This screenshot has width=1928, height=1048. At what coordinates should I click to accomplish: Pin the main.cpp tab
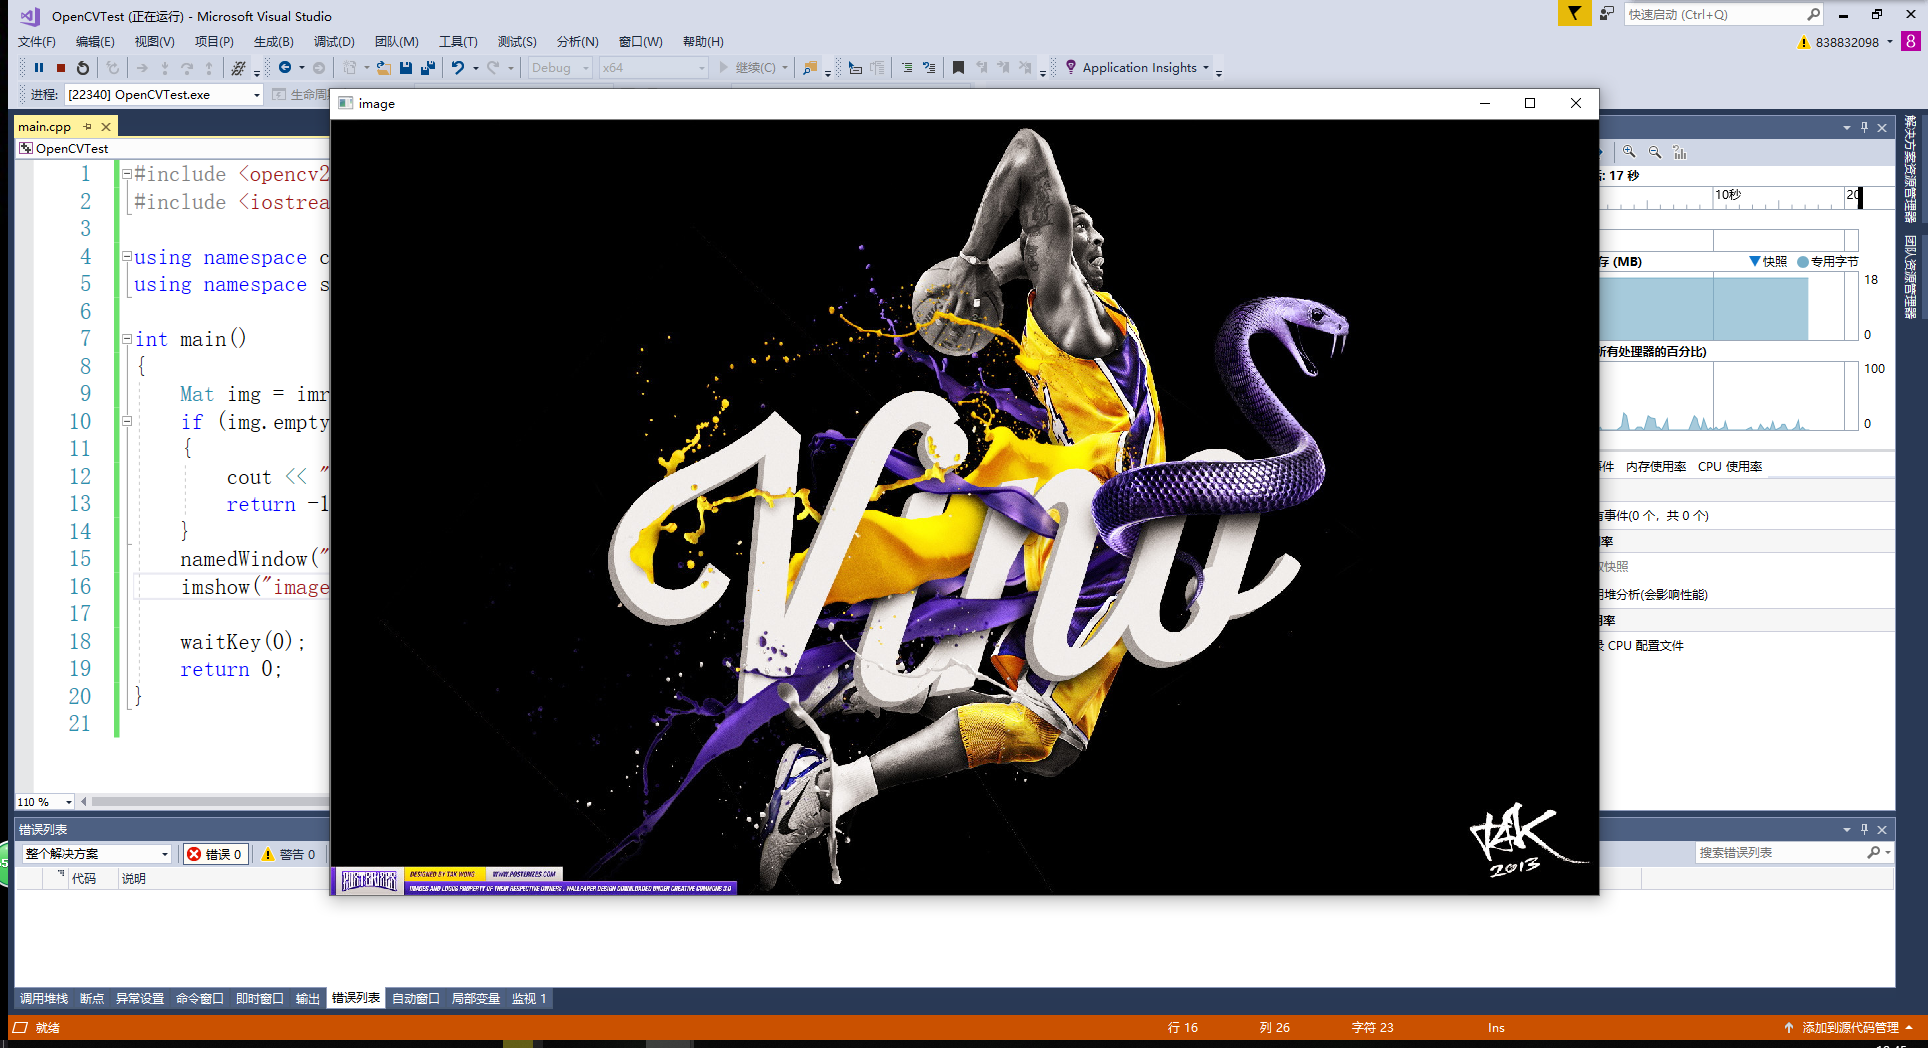tap(88, 126)
